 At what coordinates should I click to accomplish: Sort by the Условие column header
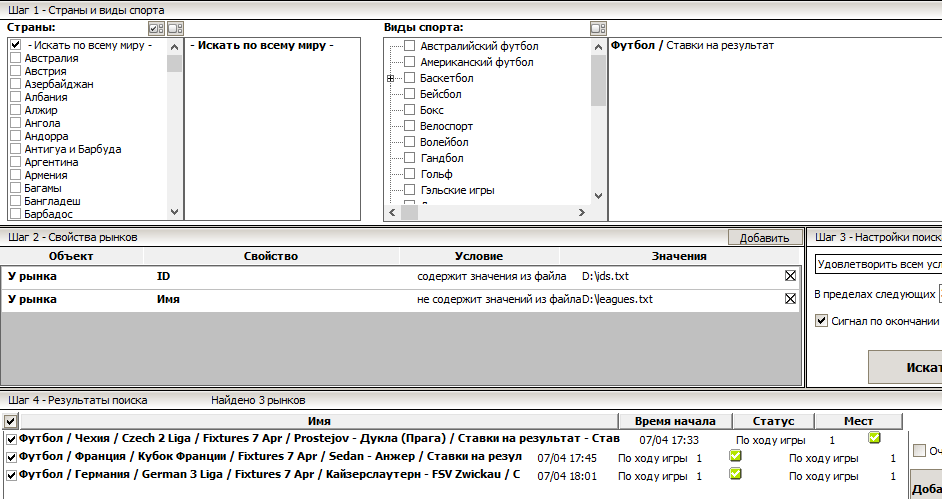(479, 256)
